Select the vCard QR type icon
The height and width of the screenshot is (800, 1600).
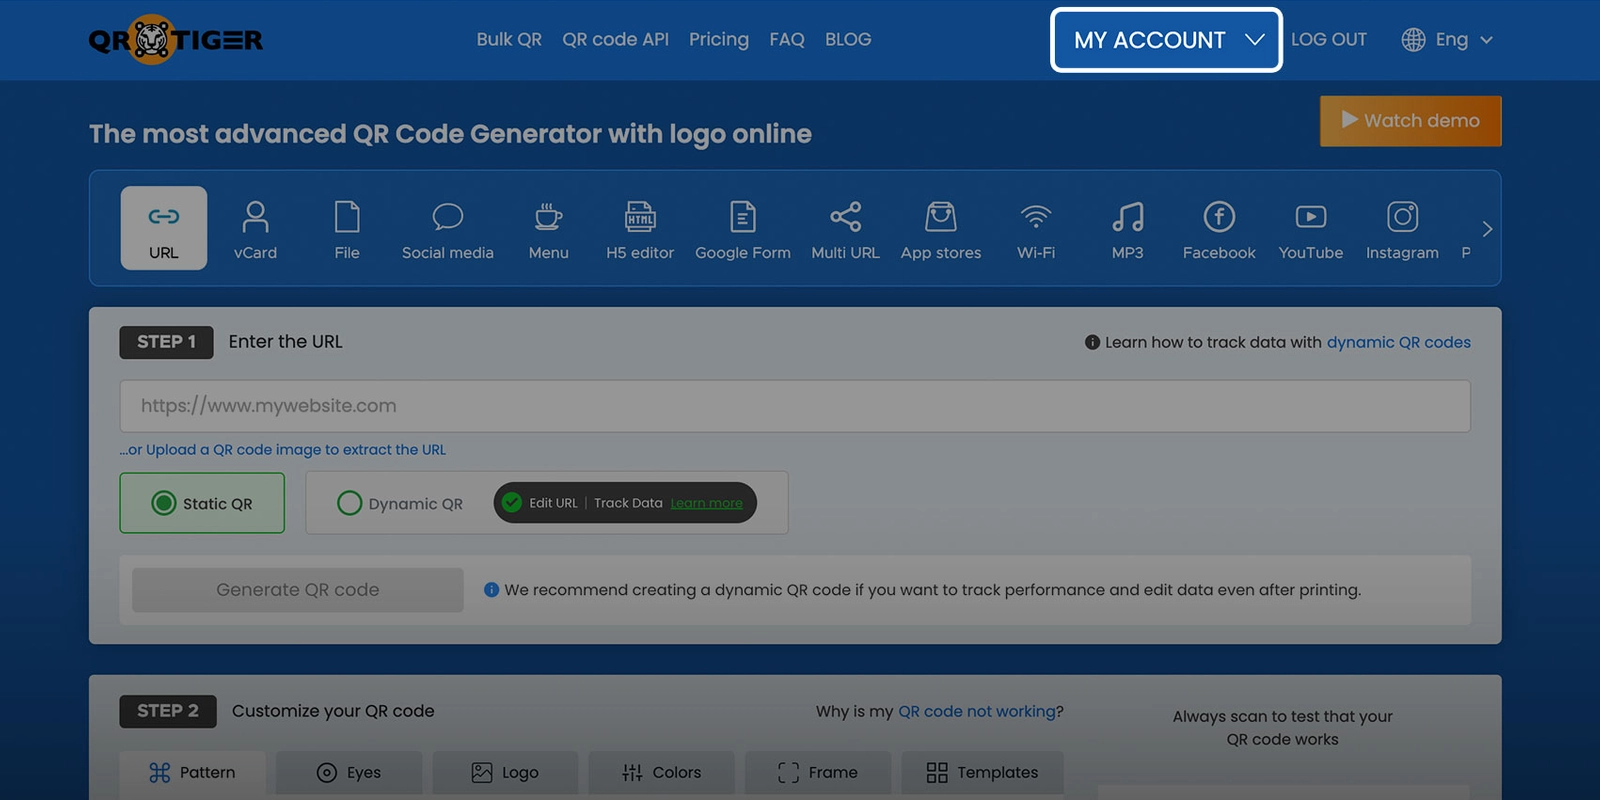coord(255,229)
